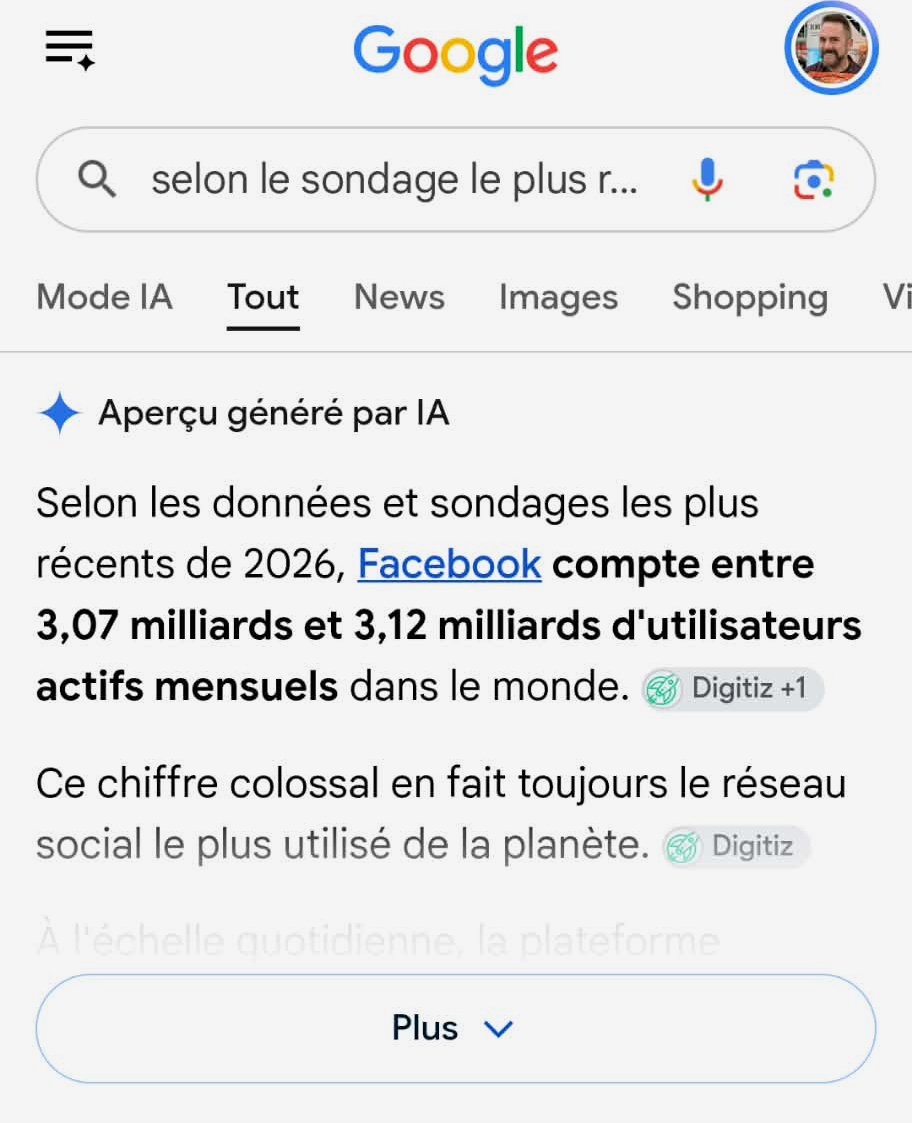Image resolution: width=912 pixels, height=1123 pixels.
Task: Open the News tab
Action: tap(399, 297)
